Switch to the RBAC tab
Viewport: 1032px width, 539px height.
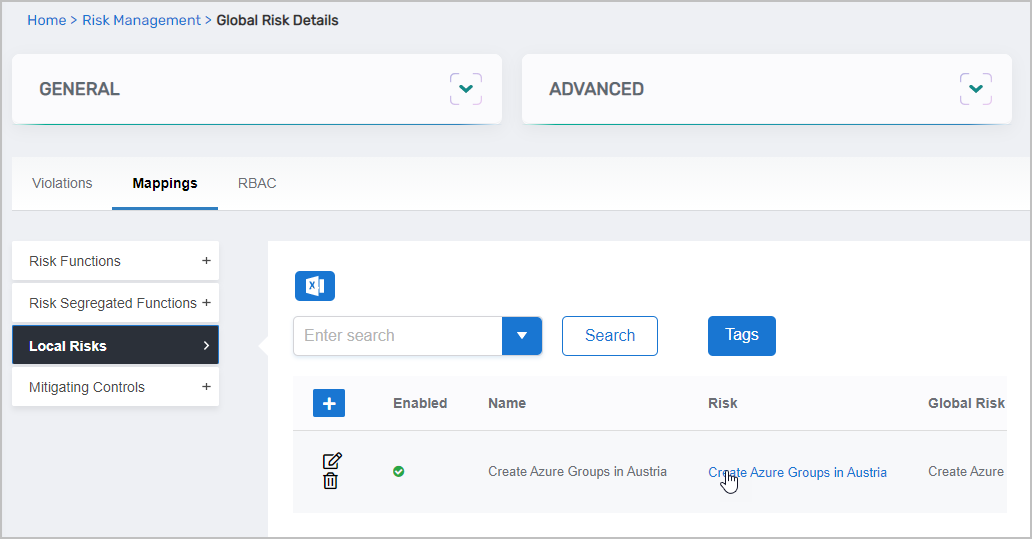[257, 183]
